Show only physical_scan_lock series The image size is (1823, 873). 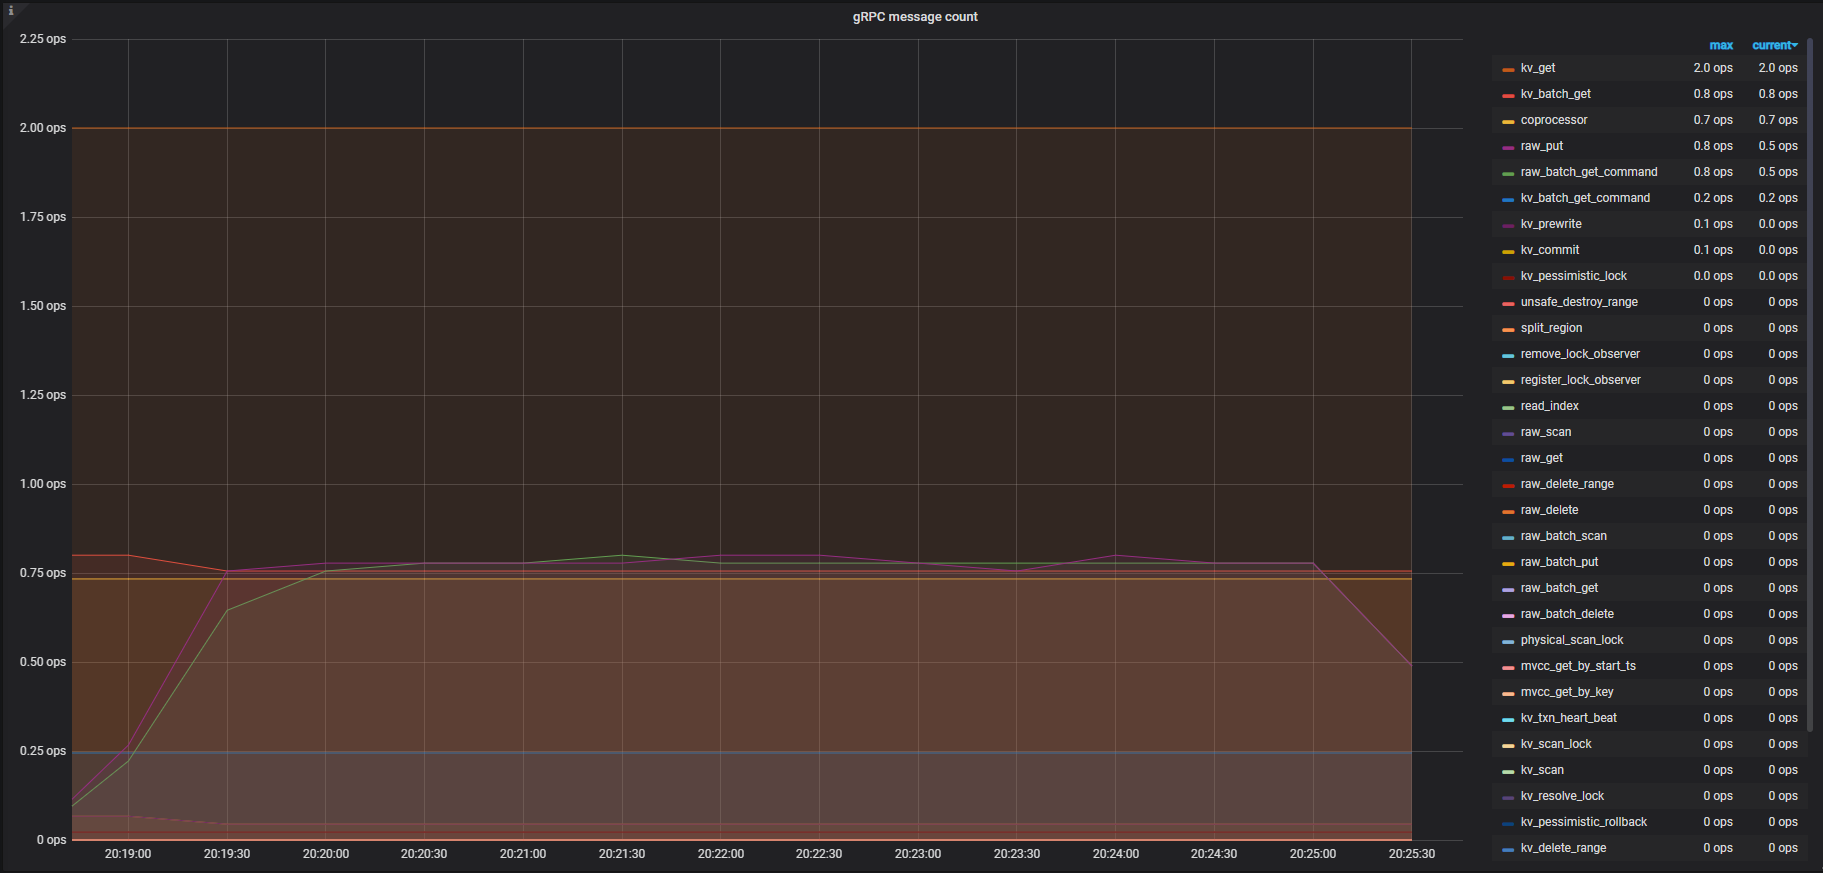click(1572, 640)
